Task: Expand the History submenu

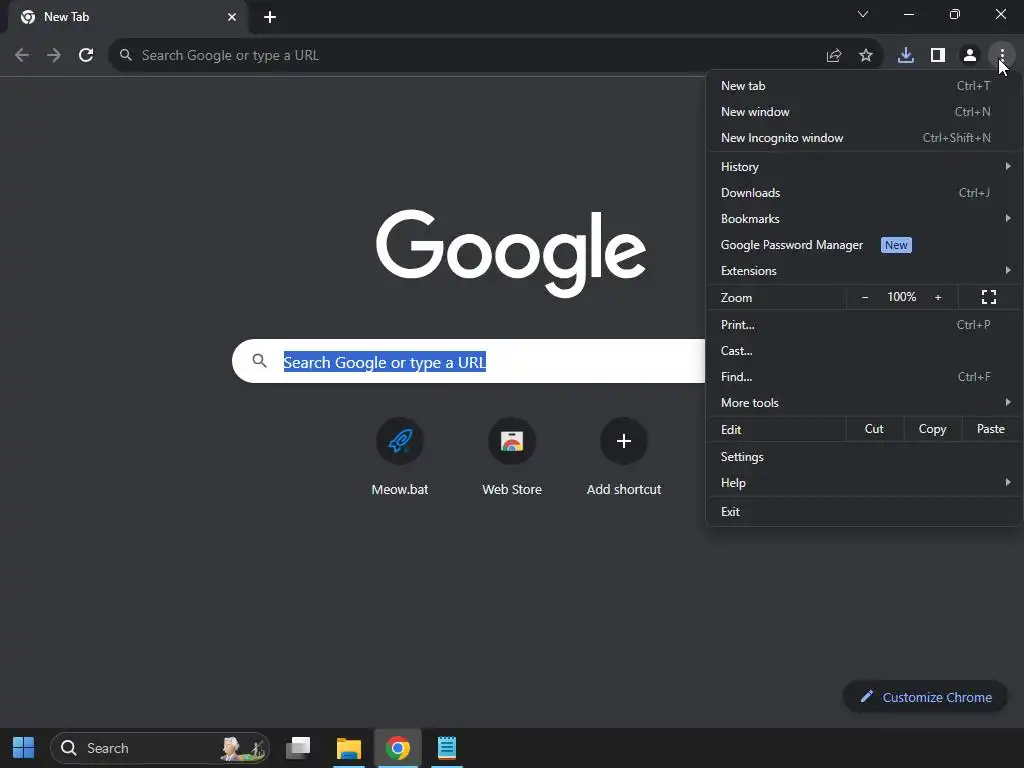Action: coord(864,167)
